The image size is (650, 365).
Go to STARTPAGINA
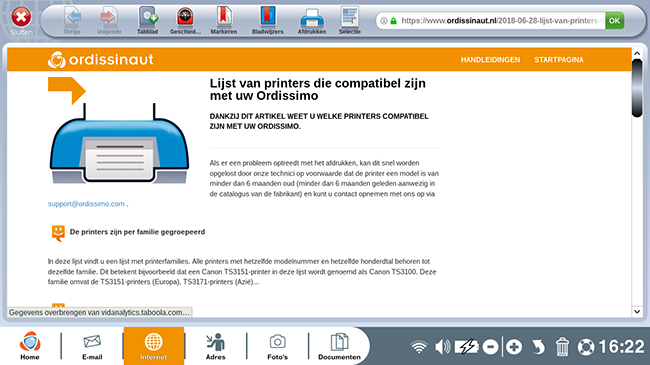559,60
